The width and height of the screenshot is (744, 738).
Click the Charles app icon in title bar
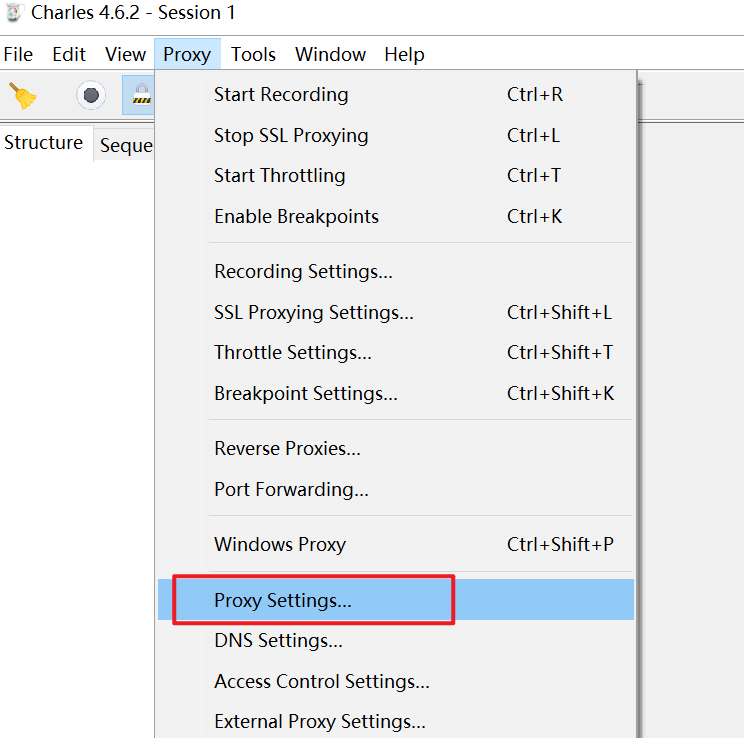click(x=14, y=12)
